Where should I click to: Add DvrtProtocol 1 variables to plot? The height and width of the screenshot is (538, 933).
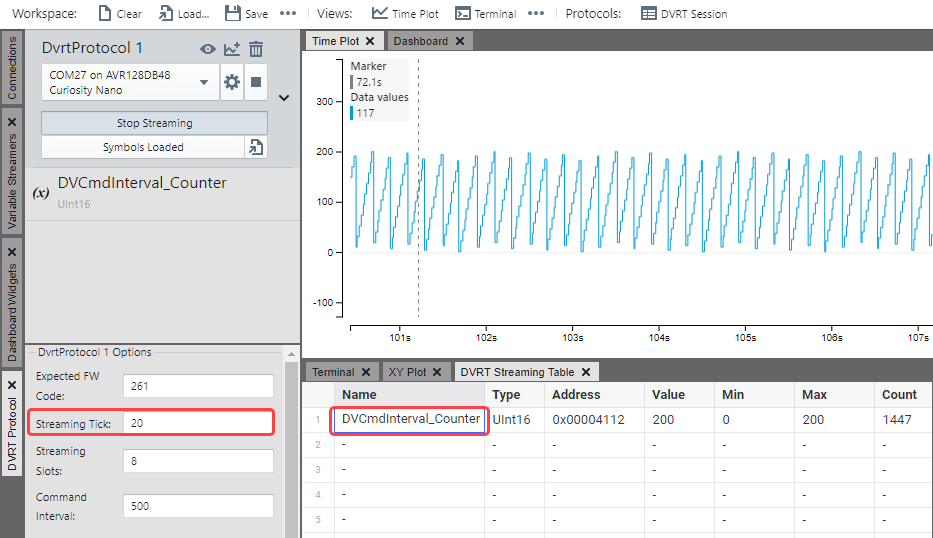click(232, 49)
